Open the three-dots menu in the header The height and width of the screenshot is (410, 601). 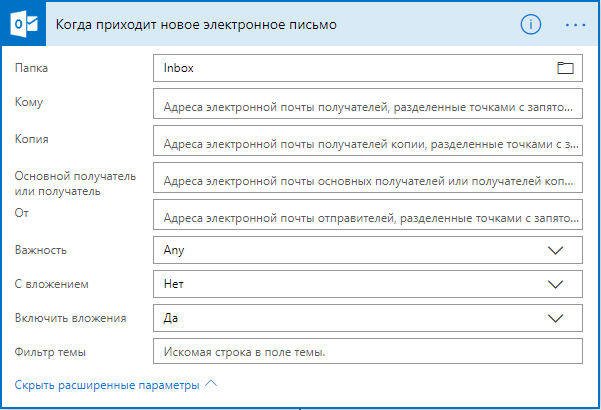[x=575, y=25]
